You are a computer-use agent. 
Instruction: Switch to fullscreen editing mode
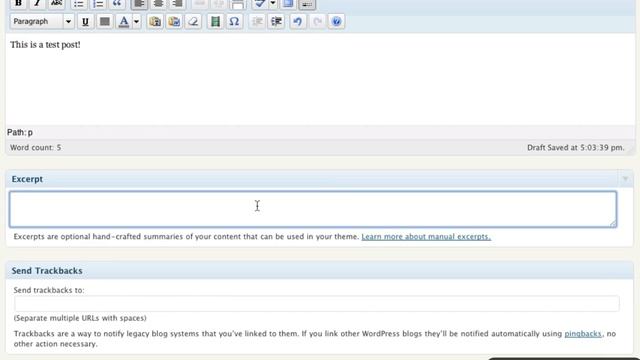(288, 4)
